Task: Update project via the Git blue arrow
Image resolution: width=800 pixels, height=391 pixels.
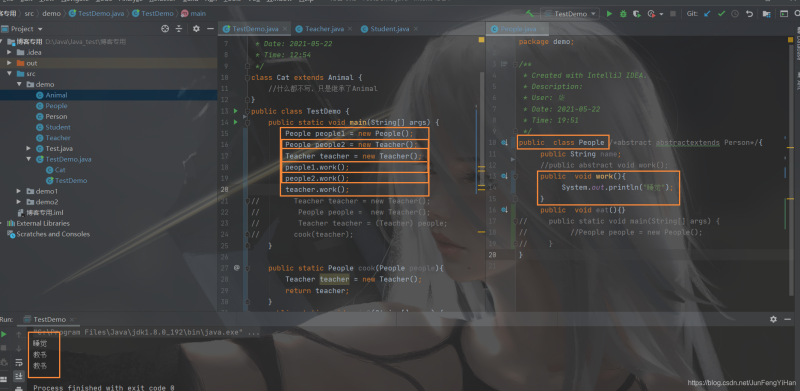Action: pyautogui.click(x=707, y=14)
